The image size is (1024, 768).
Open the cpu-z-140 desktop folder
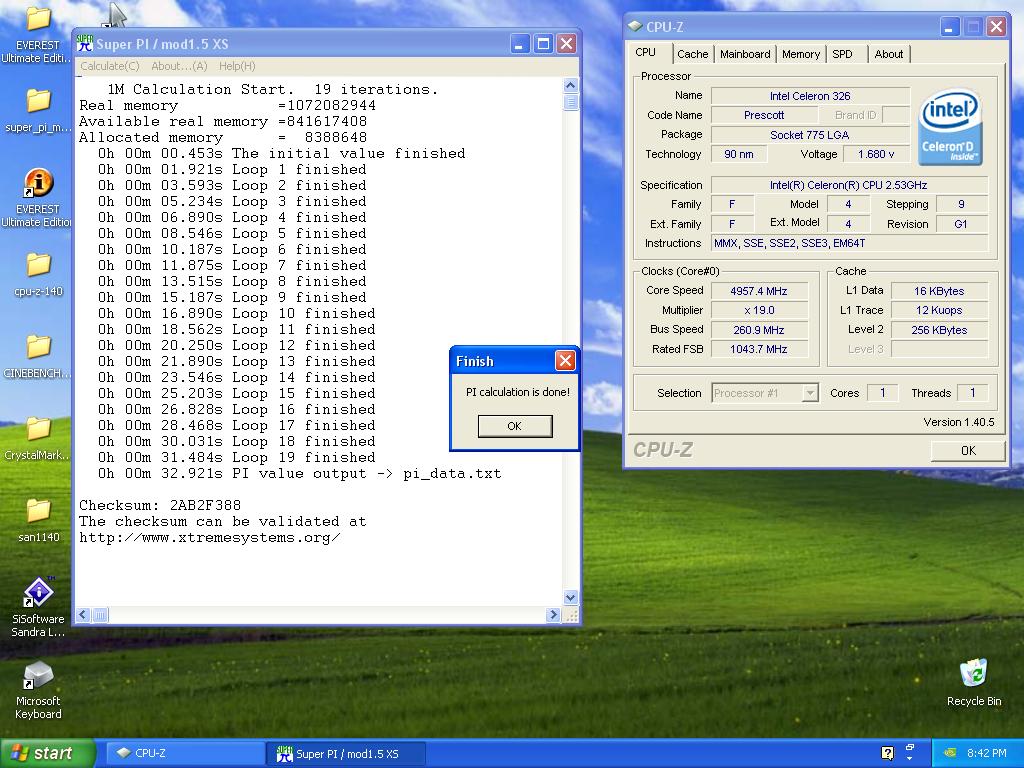(38, 265)
